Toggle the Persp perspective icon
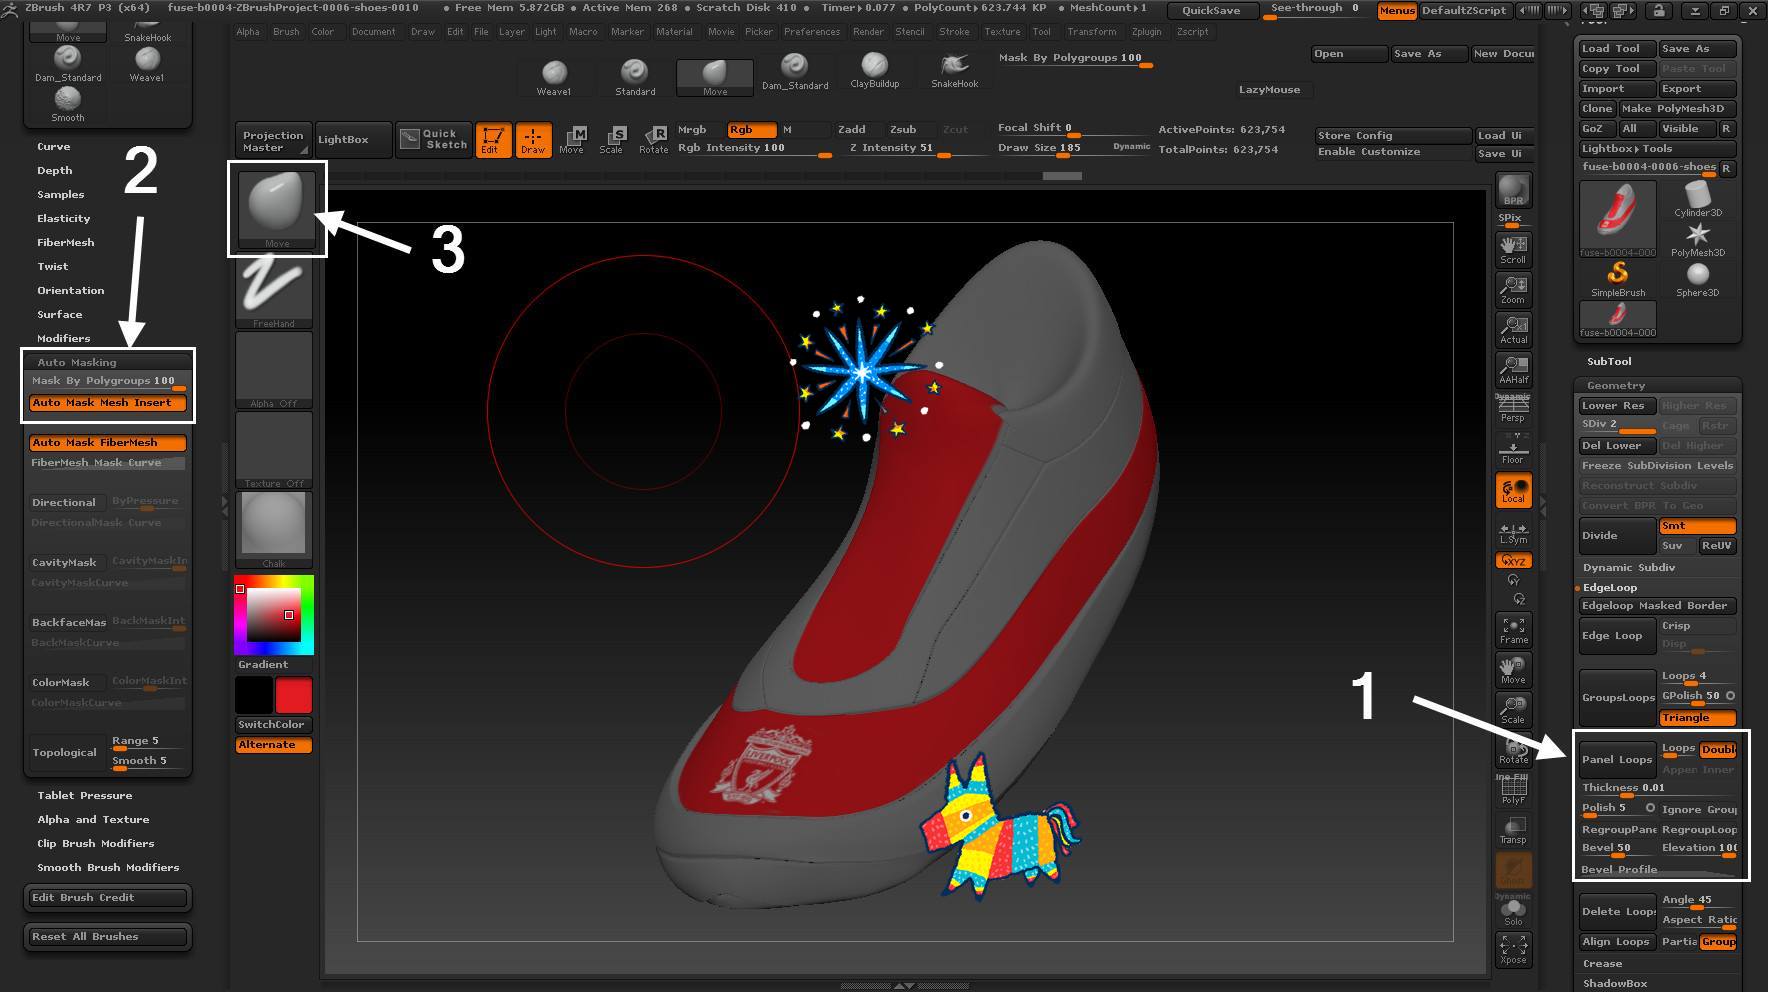 (x=1513, y=407)
